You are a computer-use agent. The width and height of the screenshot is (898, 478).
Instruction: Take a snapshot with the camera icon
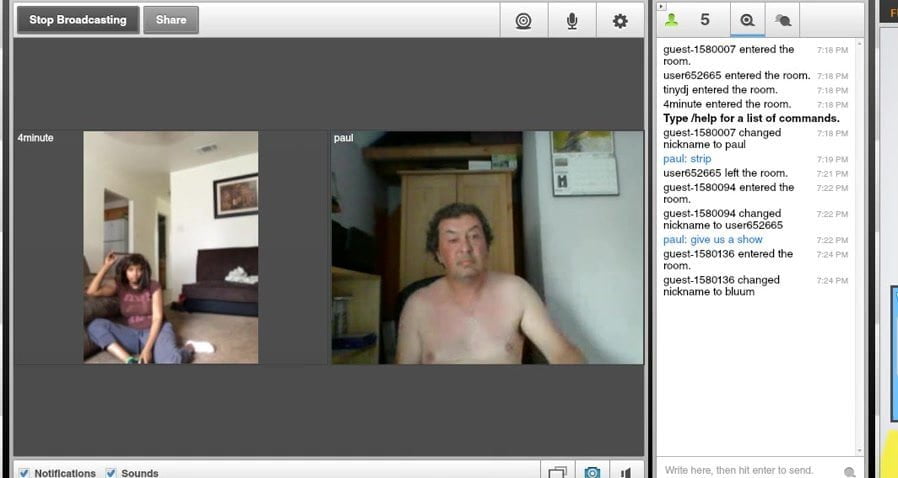click(593, 472)
